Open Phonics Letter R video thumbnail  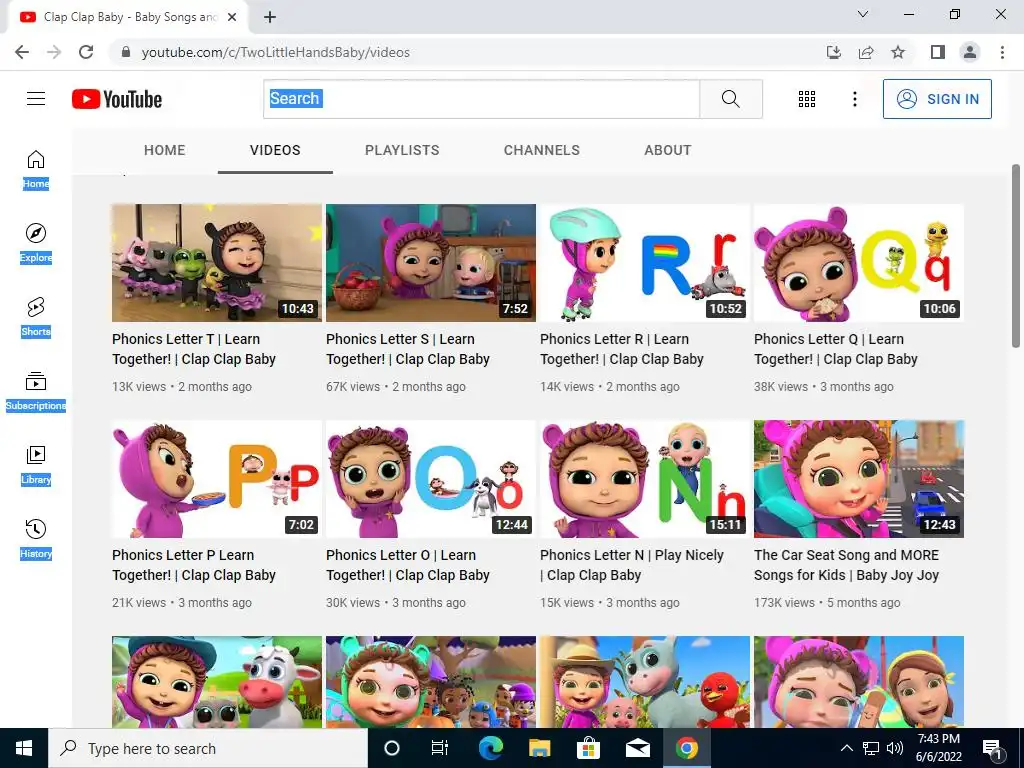(x=645, y=263)
